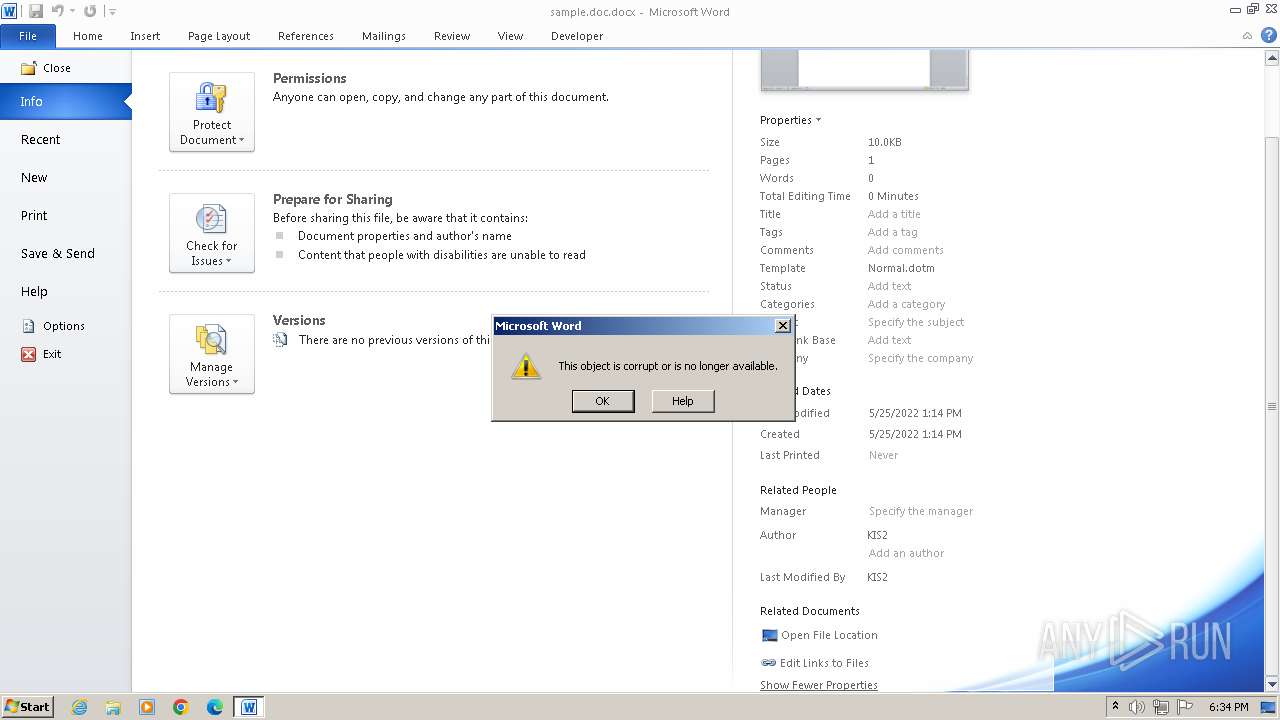Open the Windows Start button
The image size is (1280, 720).
(27, 707)
